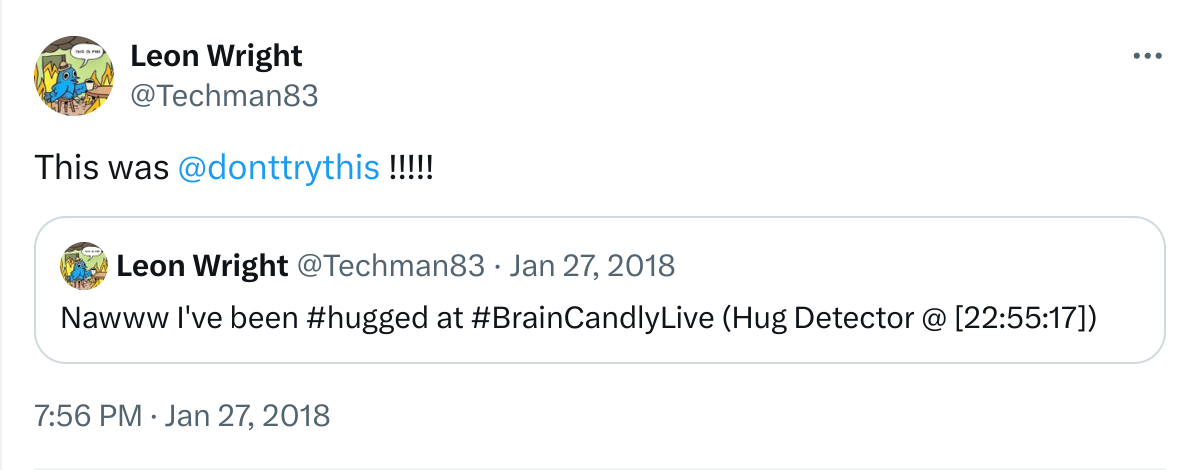Click the @Techman83 handle below the header name
Viewport: 1198px width, 470px height.
coord(224,95)
